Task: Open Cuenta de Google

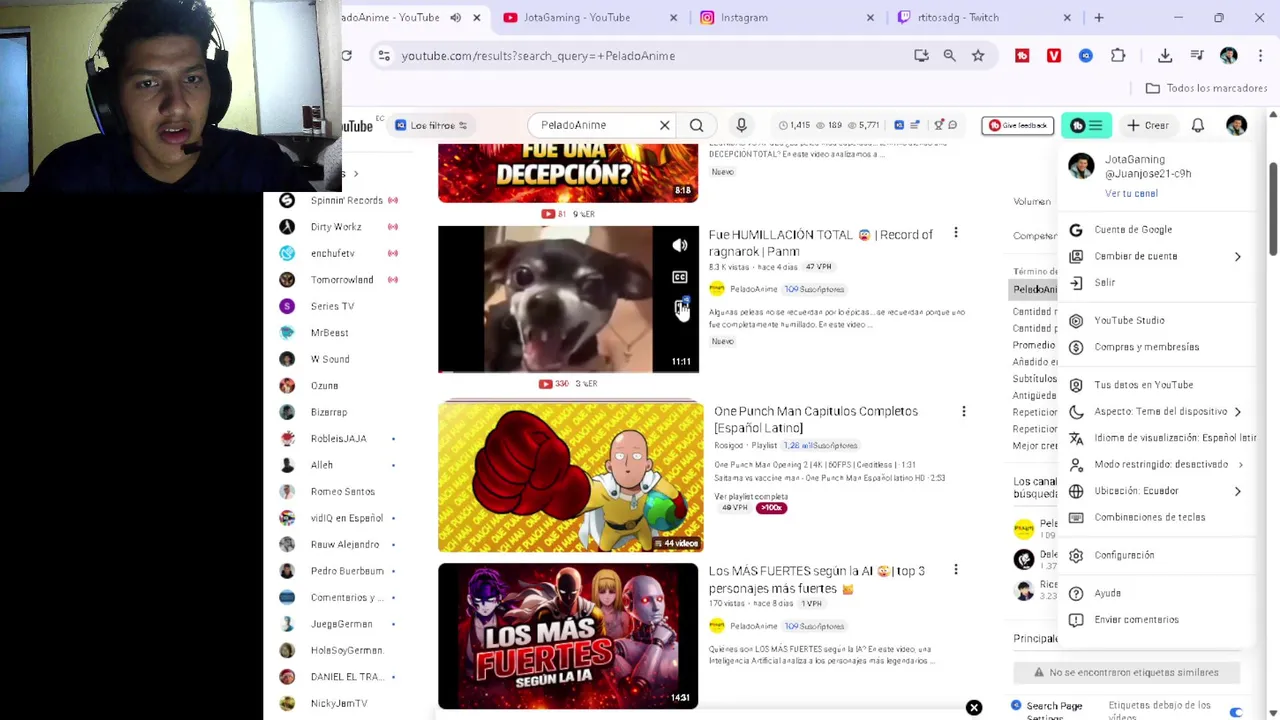Action: (1156, 230)
